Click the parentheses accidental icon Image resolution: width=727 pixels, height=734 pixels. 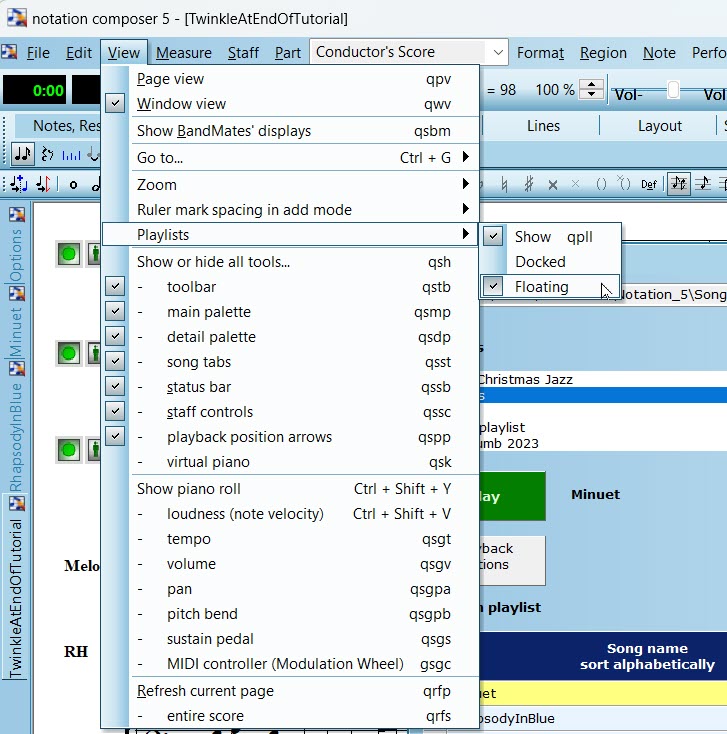601,184
